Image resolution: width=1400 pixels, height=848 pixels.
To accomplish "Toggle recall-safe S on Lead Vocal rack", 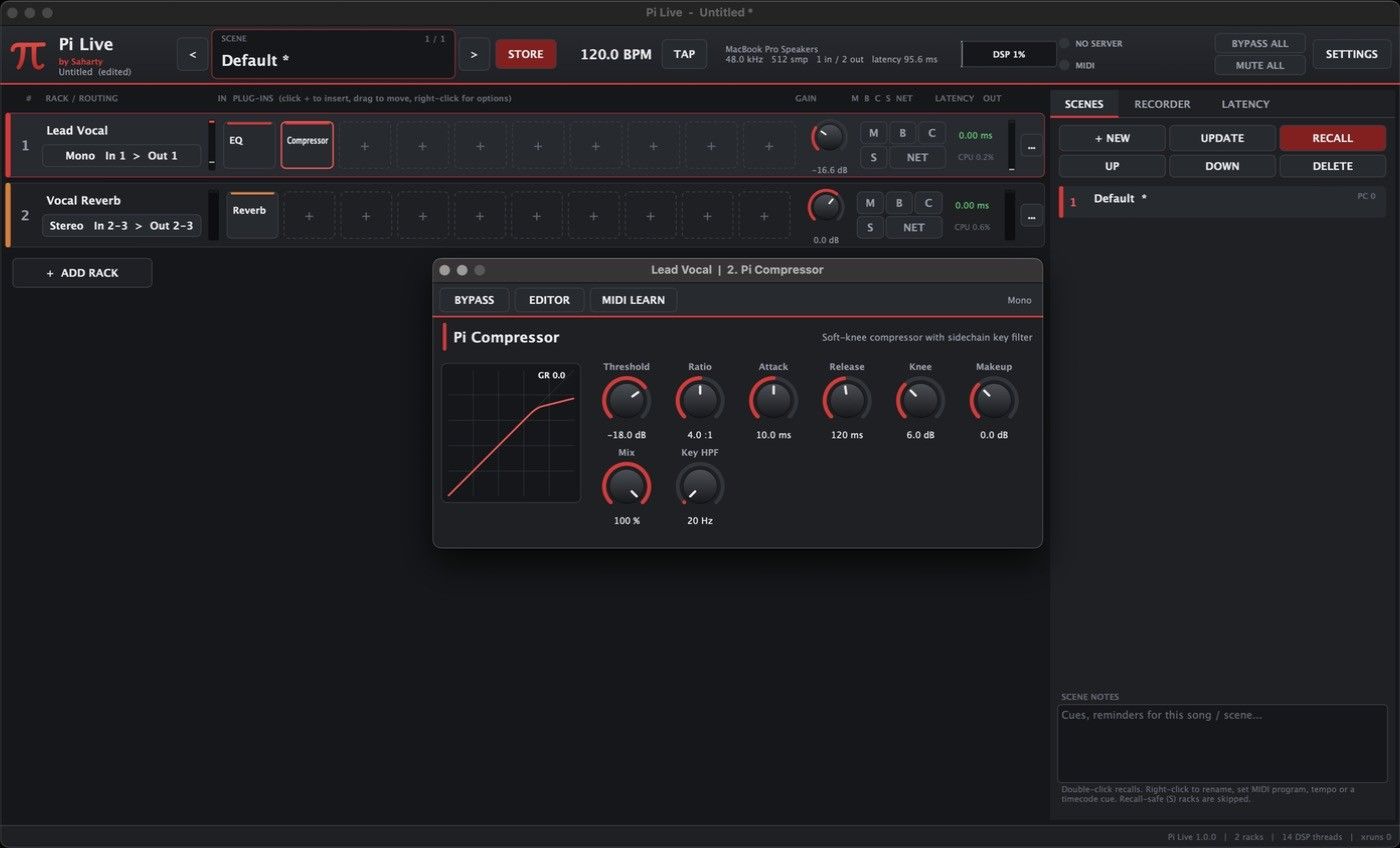I will click(873, 157).
